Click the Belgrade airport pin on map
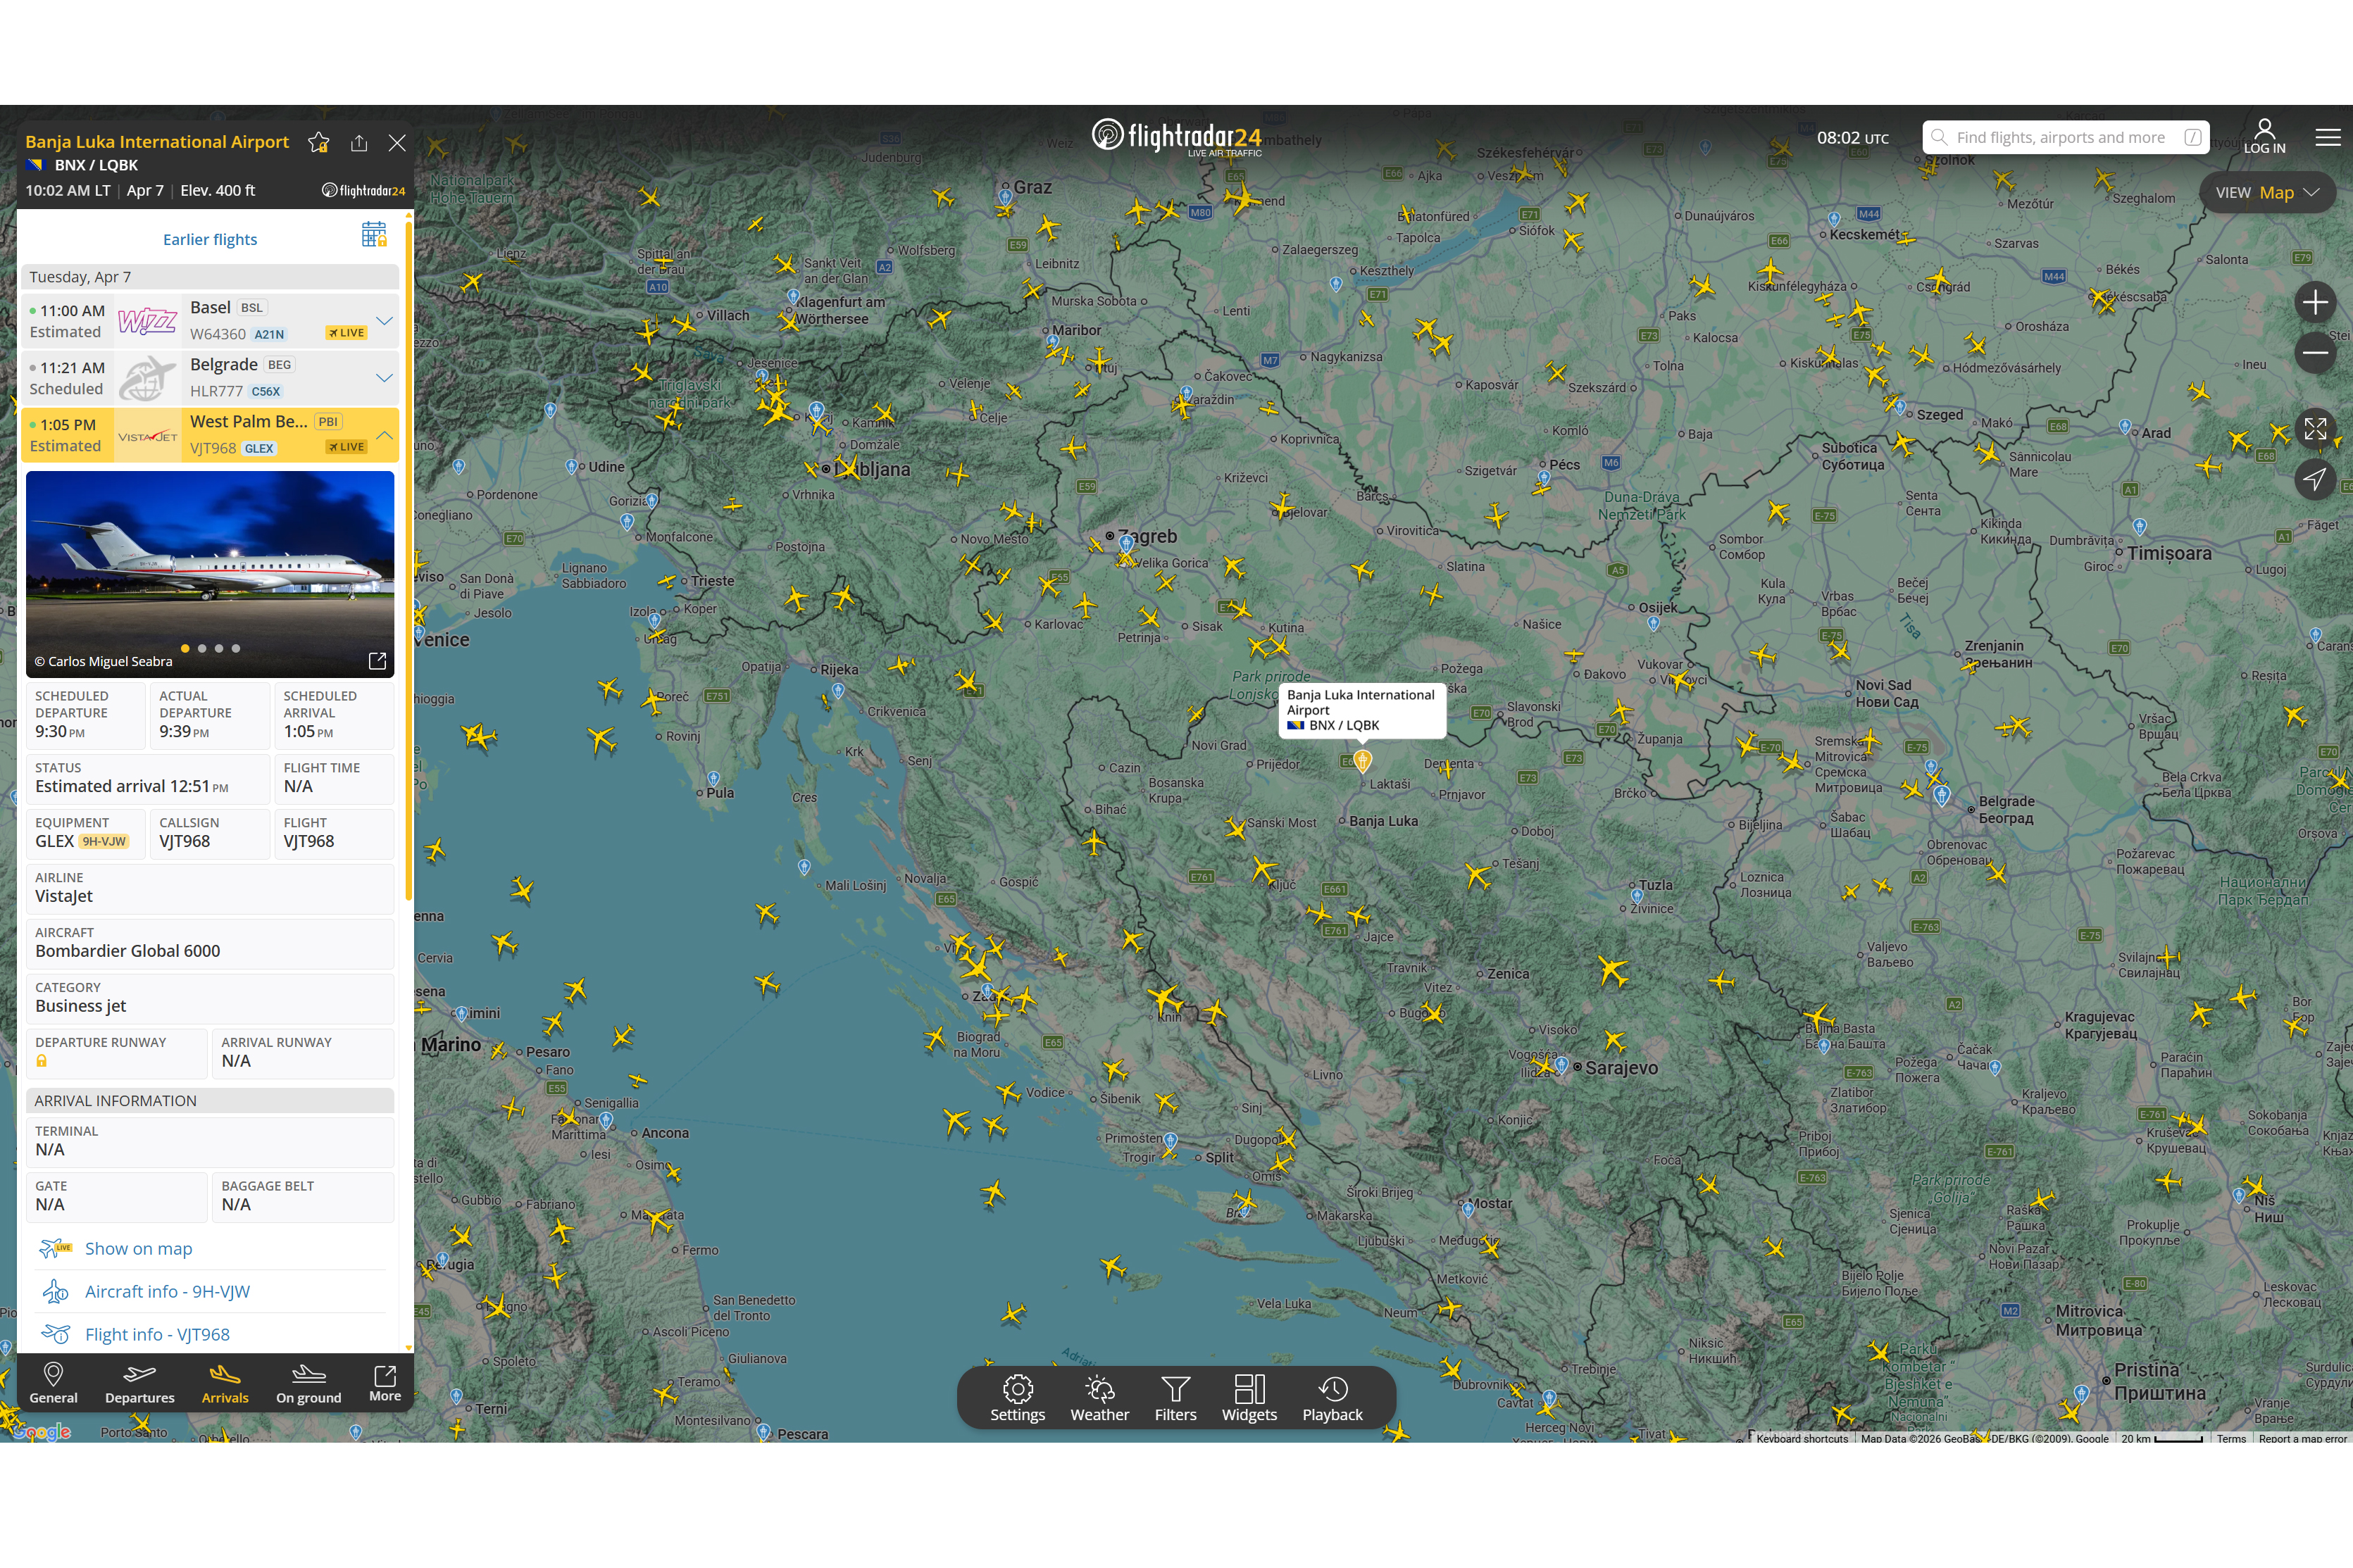Screen dimensions: 2353x1568 (1941, 795)
